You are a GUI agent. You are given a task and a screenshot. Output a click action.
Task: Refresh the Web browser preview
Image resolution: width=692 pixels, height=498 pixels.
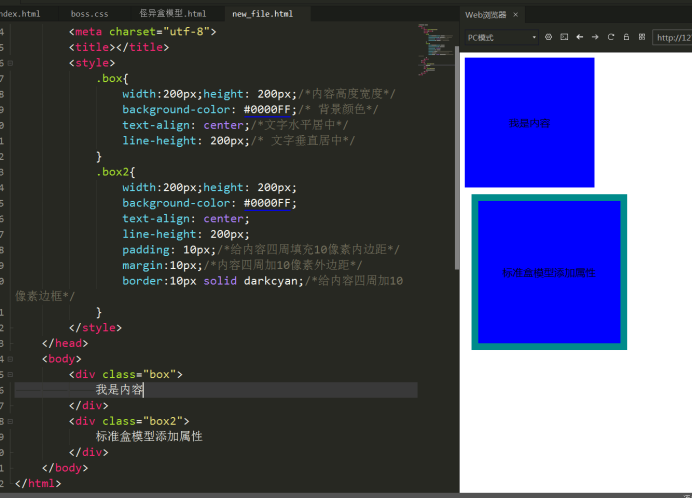point(611,37)
